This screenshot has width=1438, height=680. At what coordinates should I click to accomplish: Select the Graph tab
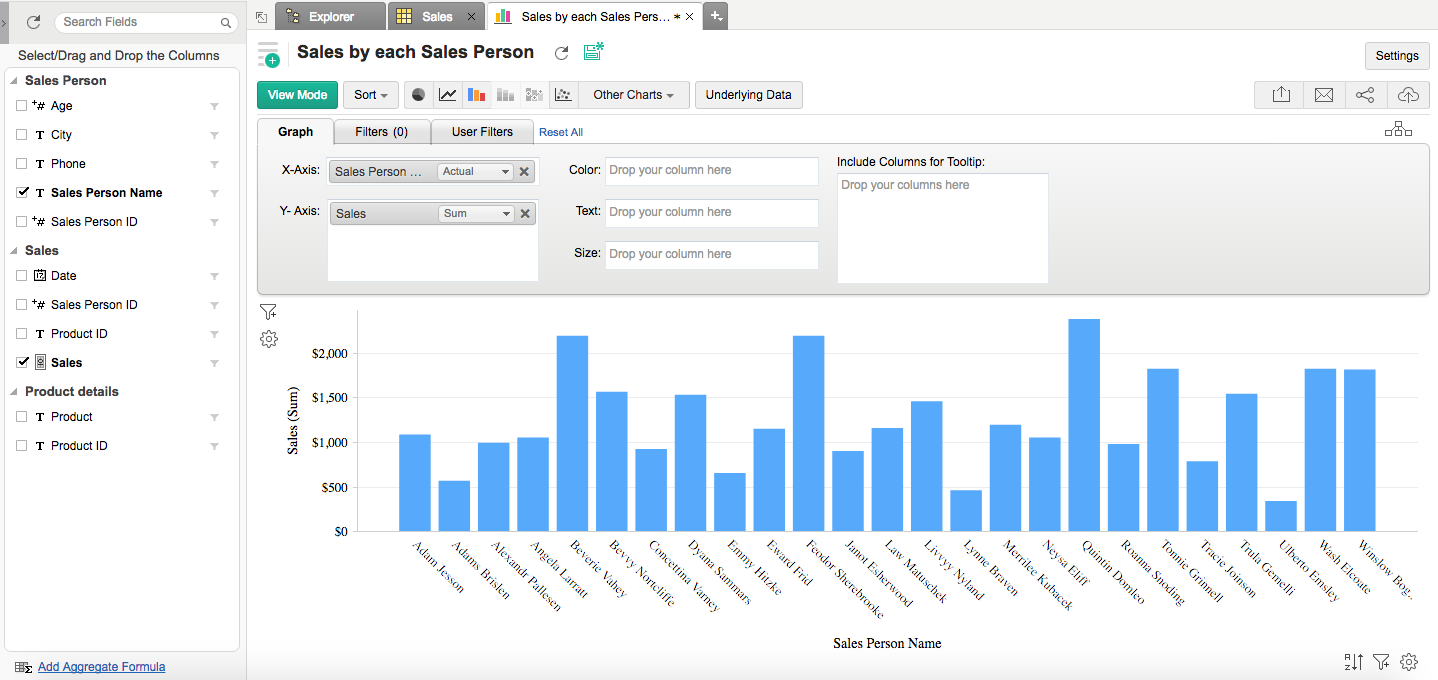[295, 132]
